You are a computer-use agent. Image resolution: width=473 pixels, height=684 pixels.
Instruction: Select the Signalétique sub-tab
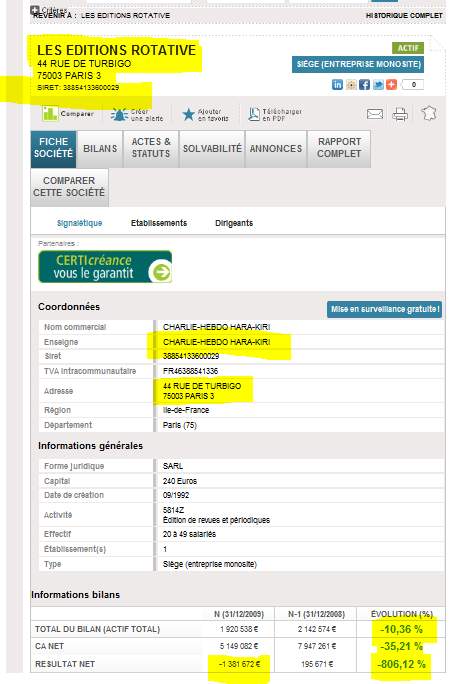[x=79, y=223]
